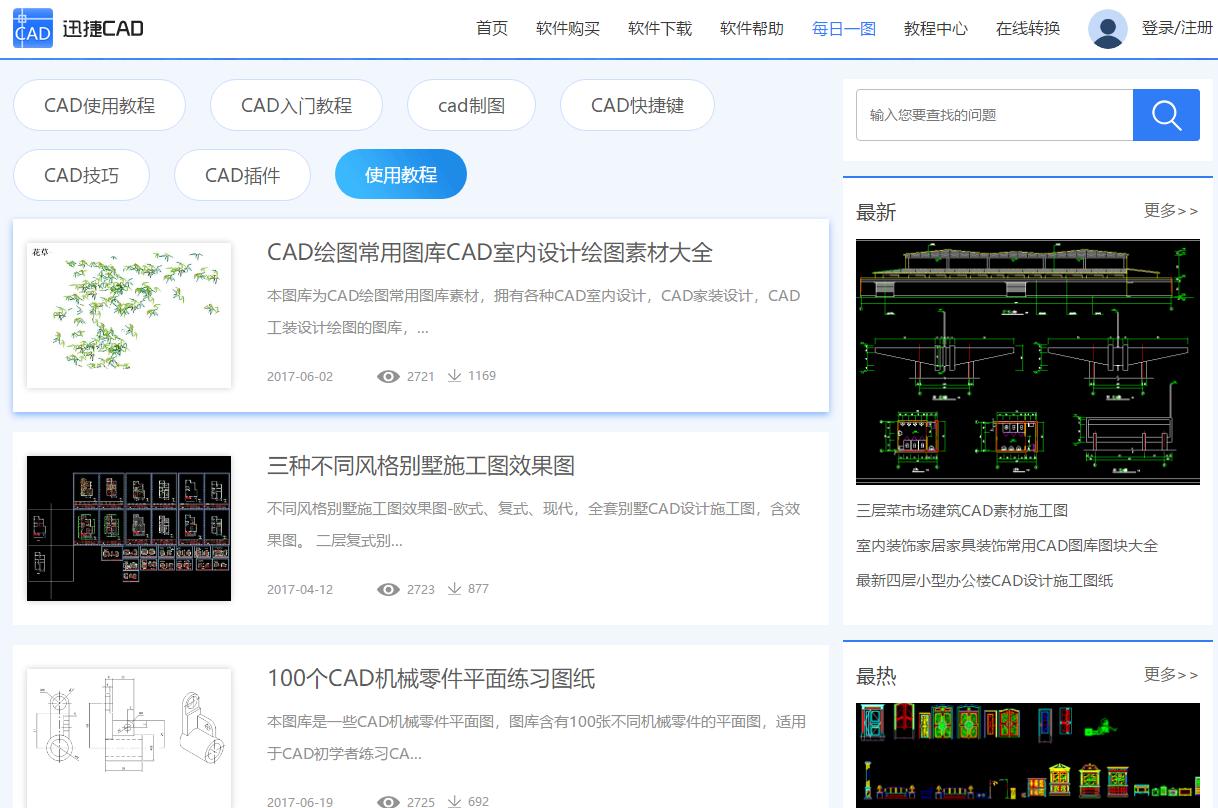This screenshot has width=1218, height=808.
Task: Navigate to 教程中心 in the top menu
Action: click(x=935, y=29)
